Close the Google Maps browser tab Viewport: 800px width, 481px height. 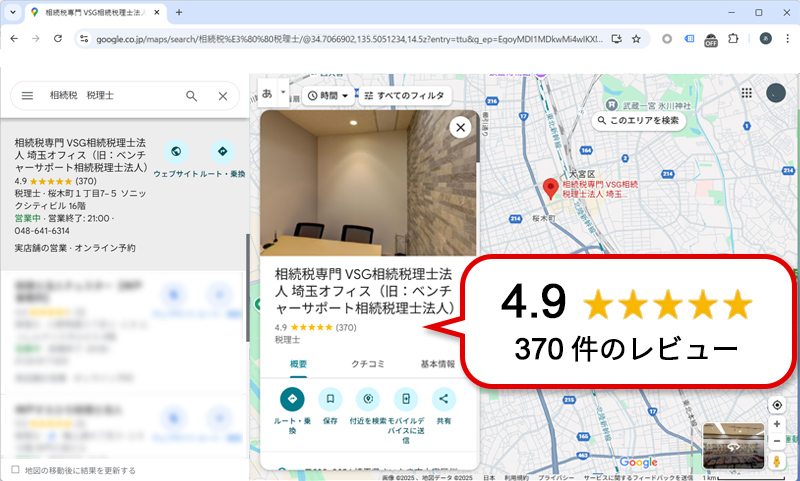point(158,12)
